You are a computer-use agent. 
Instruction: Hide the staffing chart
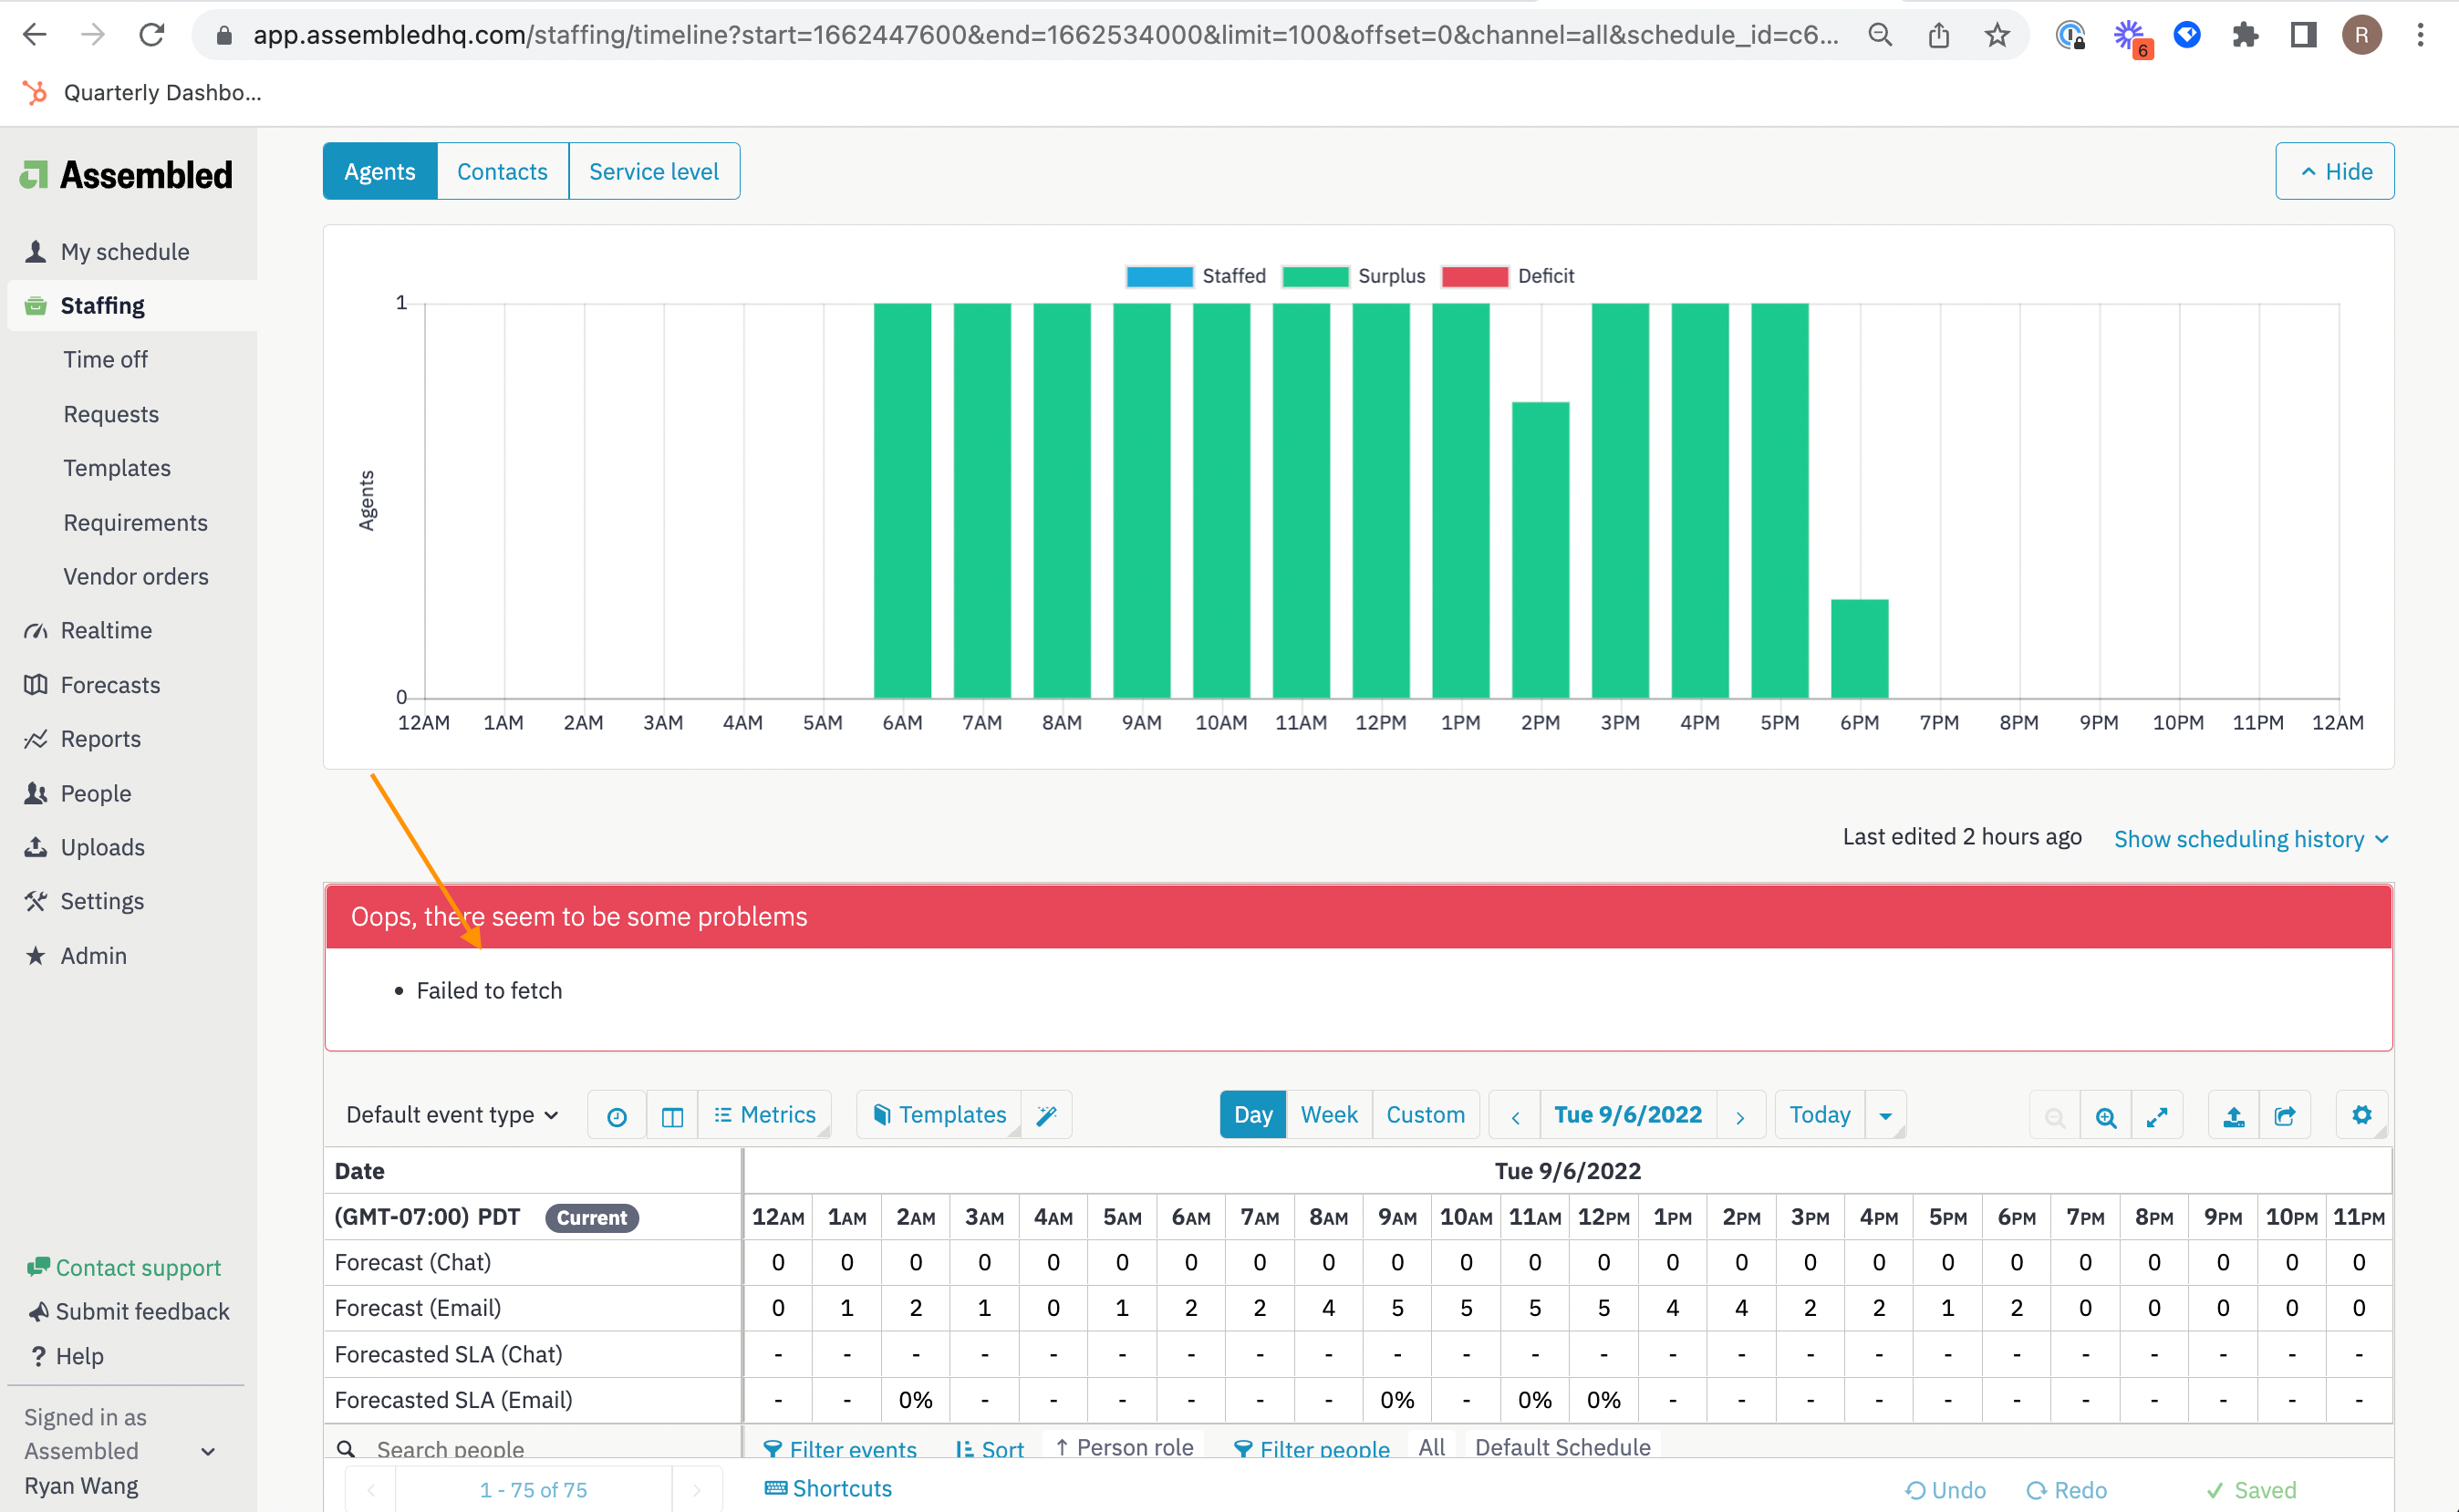coord(2335,171)
